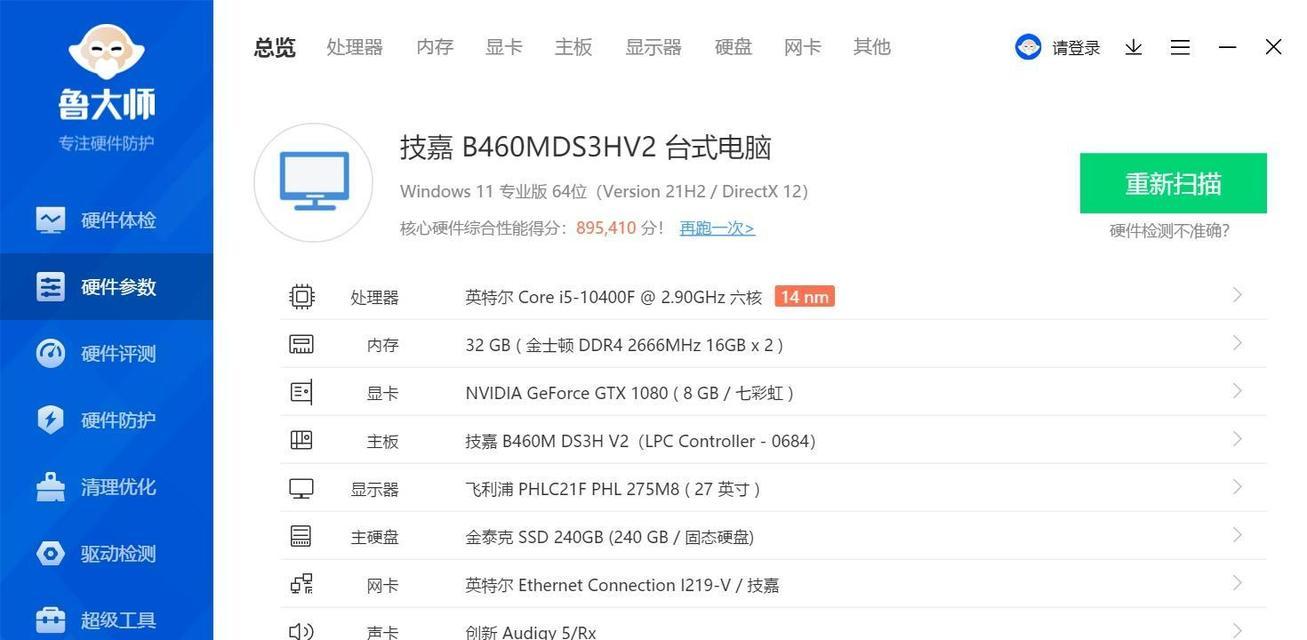Expand the 显卡 row chevron
This screenshot has width=1307, height=640.
click(x=1237, y=391)
